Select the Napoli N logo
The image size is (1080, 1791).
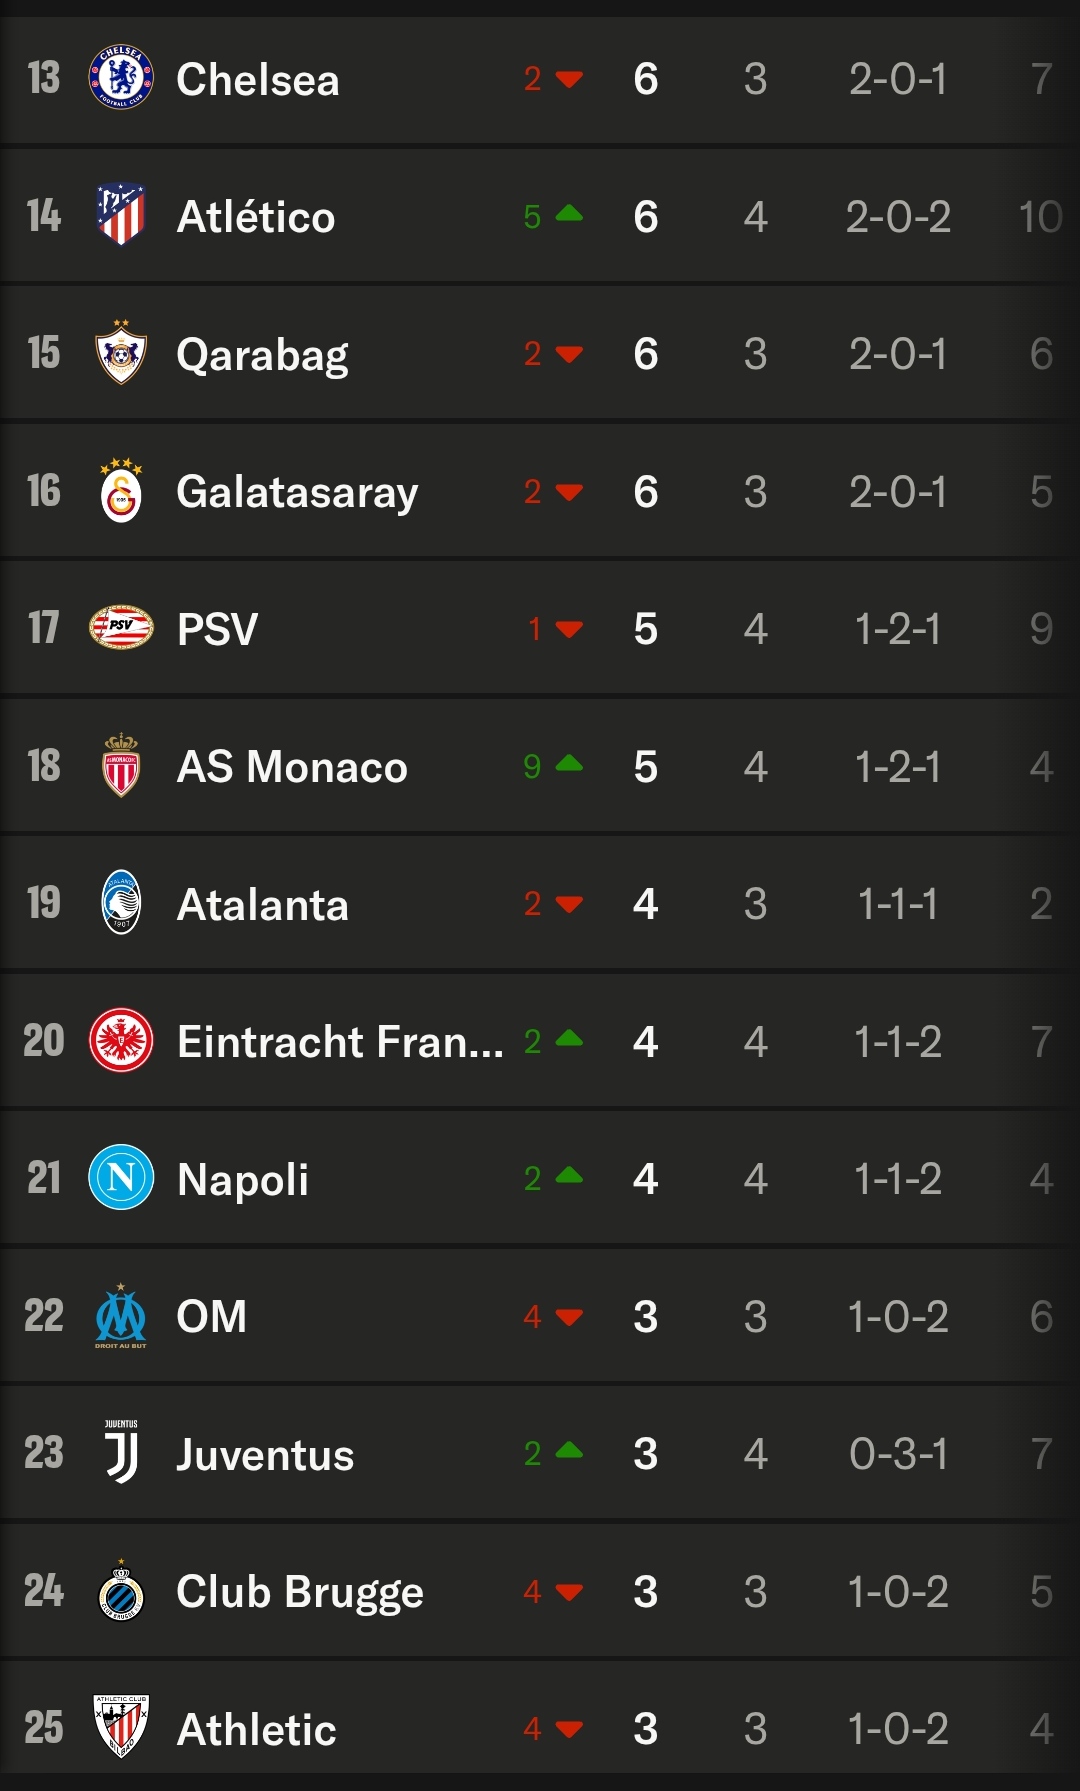121,1178
